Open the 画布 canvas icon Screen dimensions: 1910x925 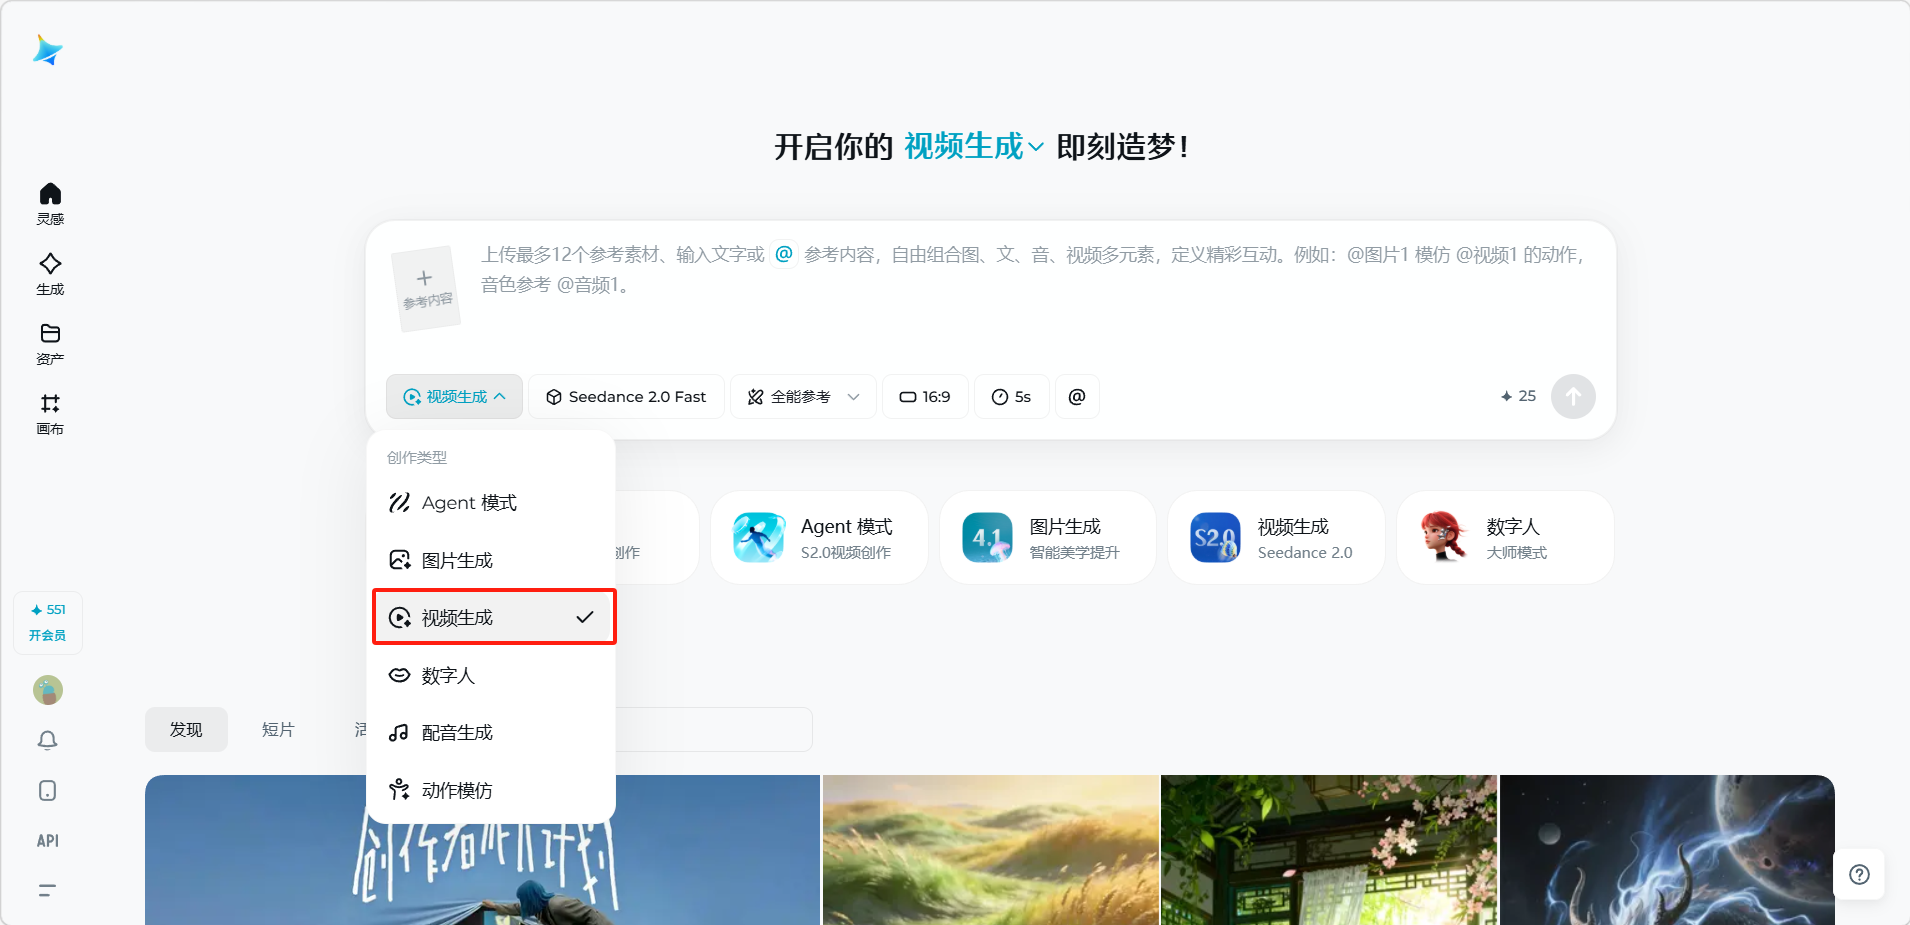tap(50, 413)
